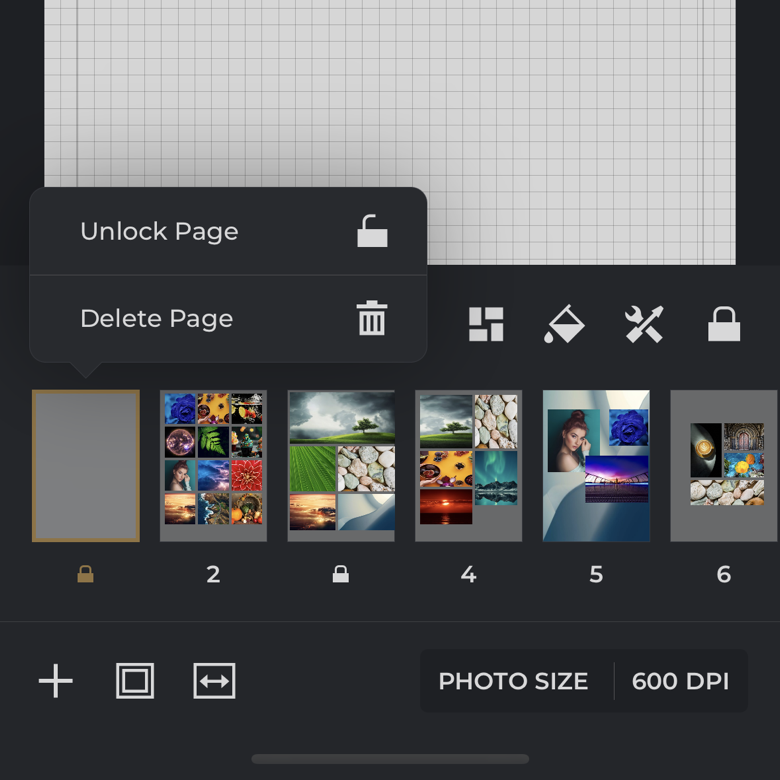Screen dimensions: 780x780
Task: Tap the horizontal fit width icon
Action: 214,681
